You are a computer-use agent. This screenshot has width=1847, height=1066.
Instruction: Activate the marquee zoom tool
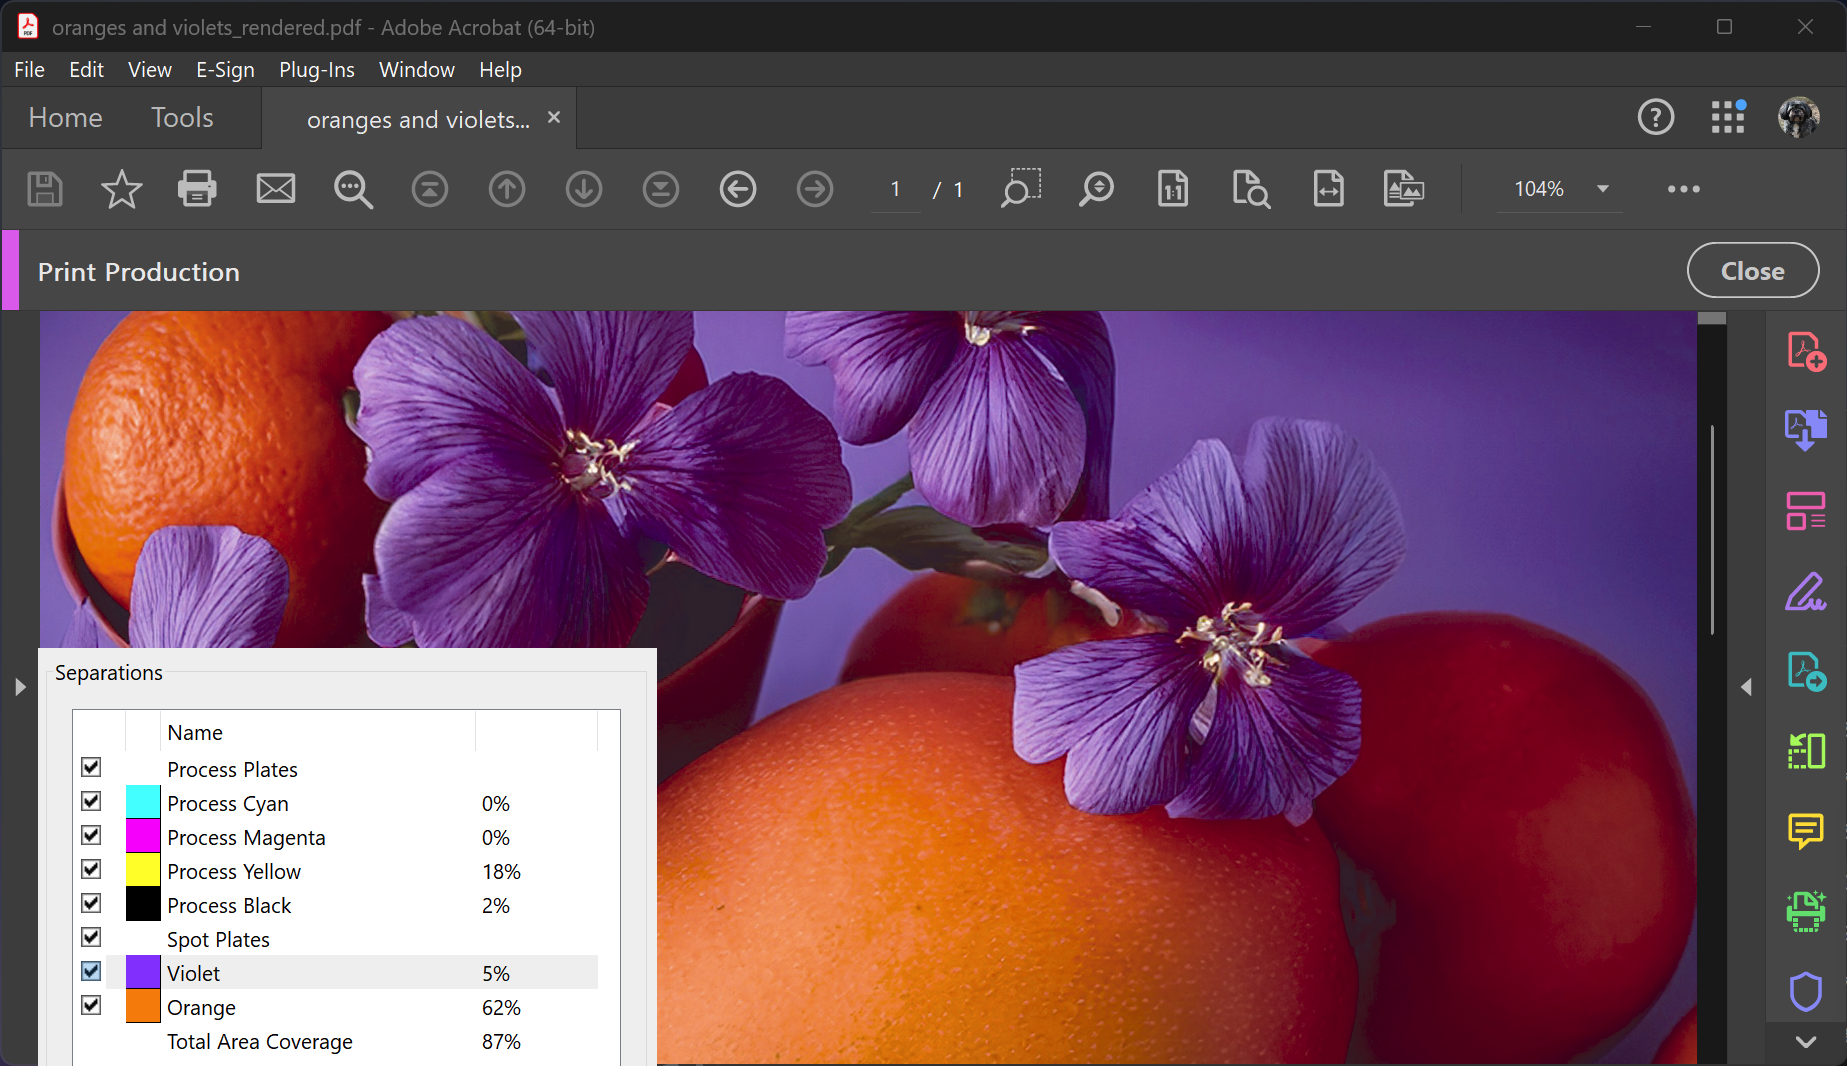1020,188
